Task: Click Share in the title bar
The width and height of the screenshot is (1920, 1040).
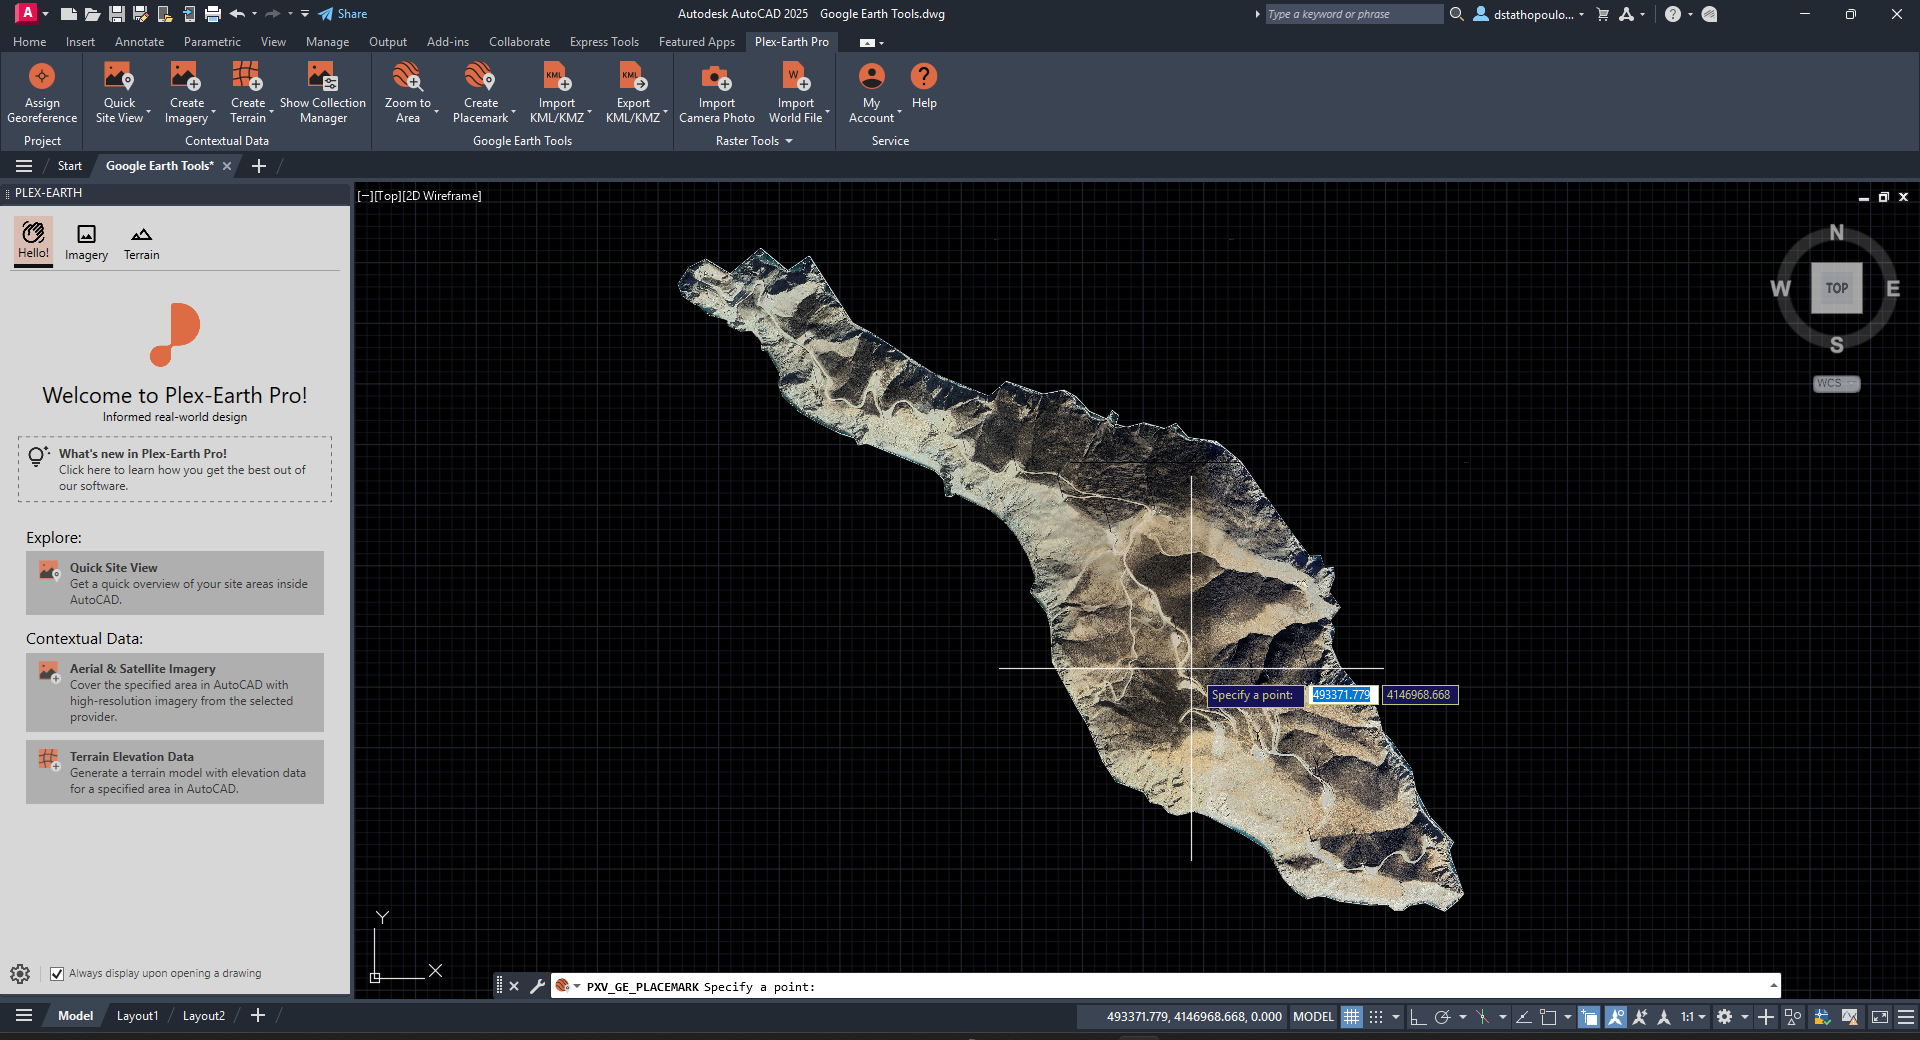Action: tap(343, 14)
